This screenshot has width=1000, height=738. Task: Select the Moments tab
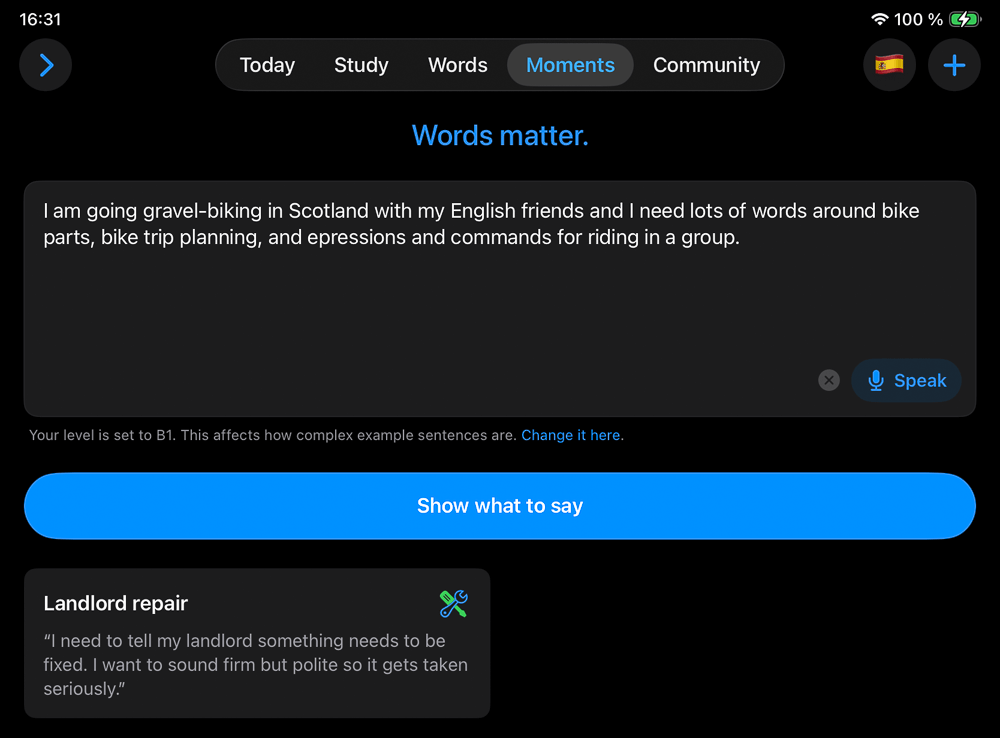click(570, 65)
